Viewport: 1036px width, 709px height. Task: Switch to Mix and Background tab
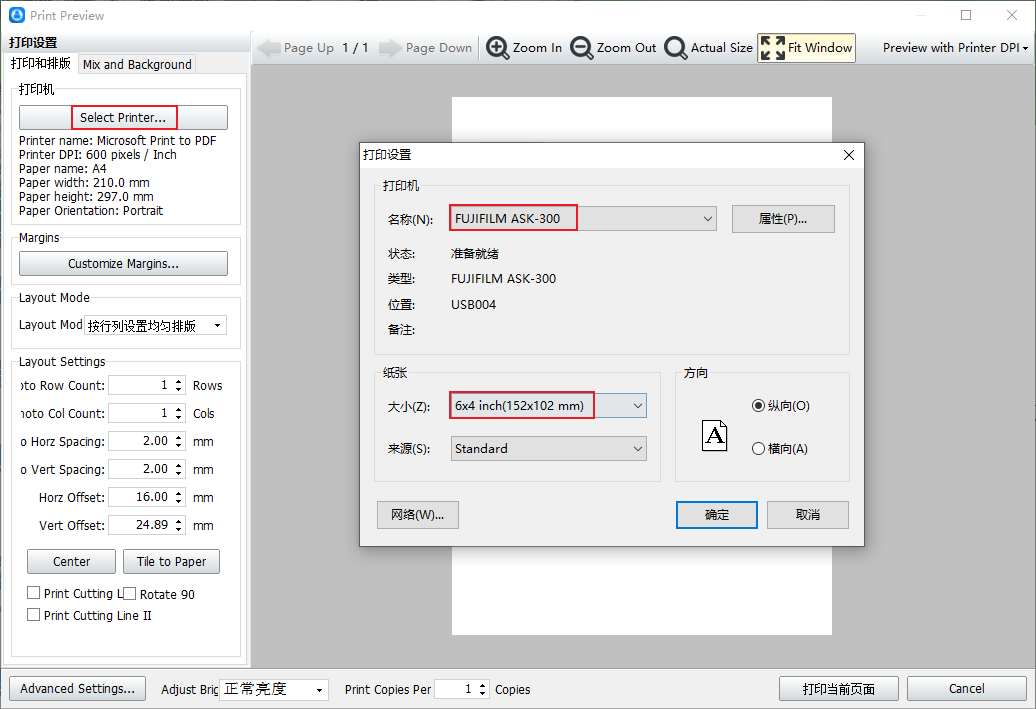[137, 64]
